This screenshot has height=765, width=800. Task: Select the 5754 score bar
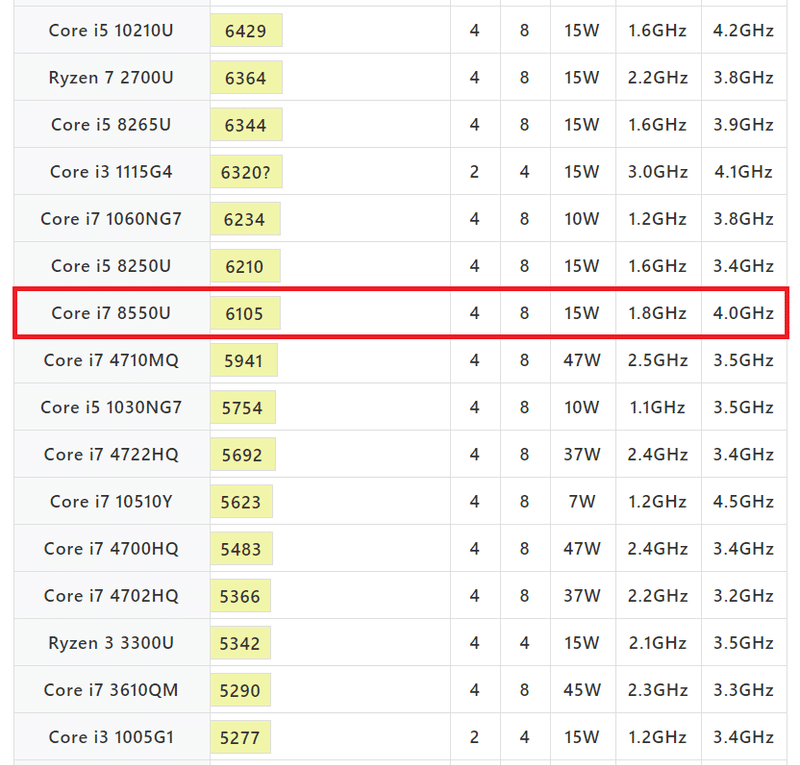[x=243, y=407]
